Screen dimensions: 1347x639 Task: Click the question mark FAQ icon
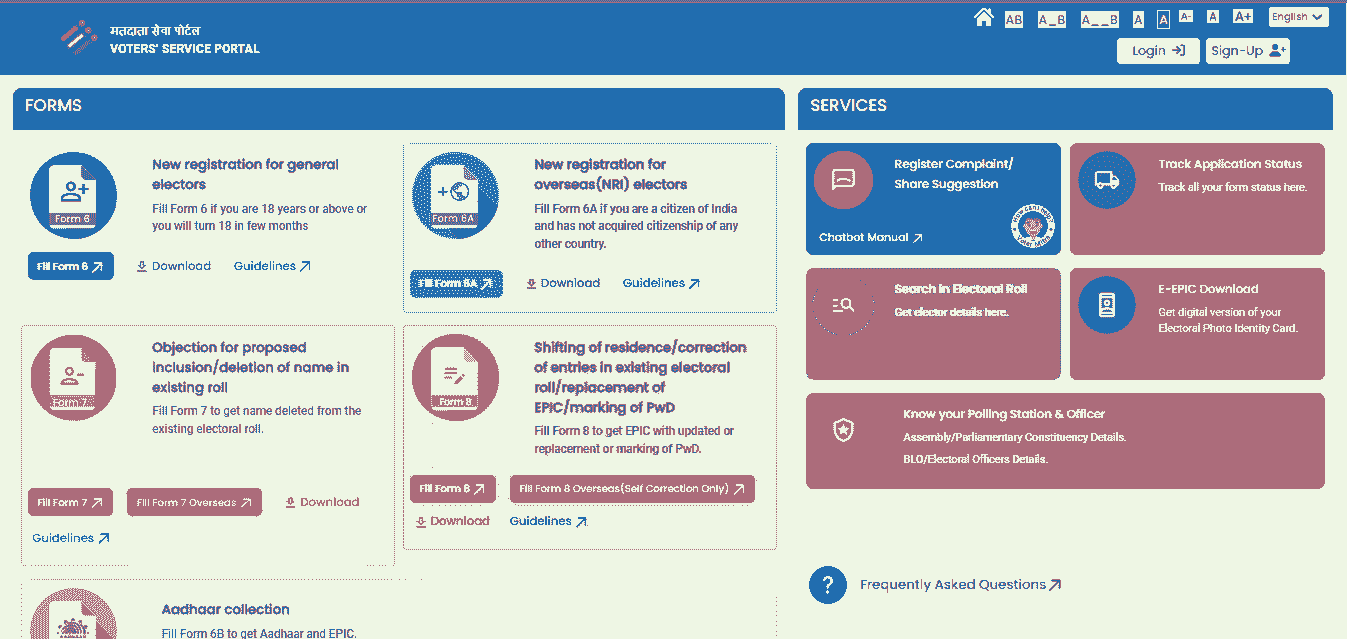click(x=827, y=584)
